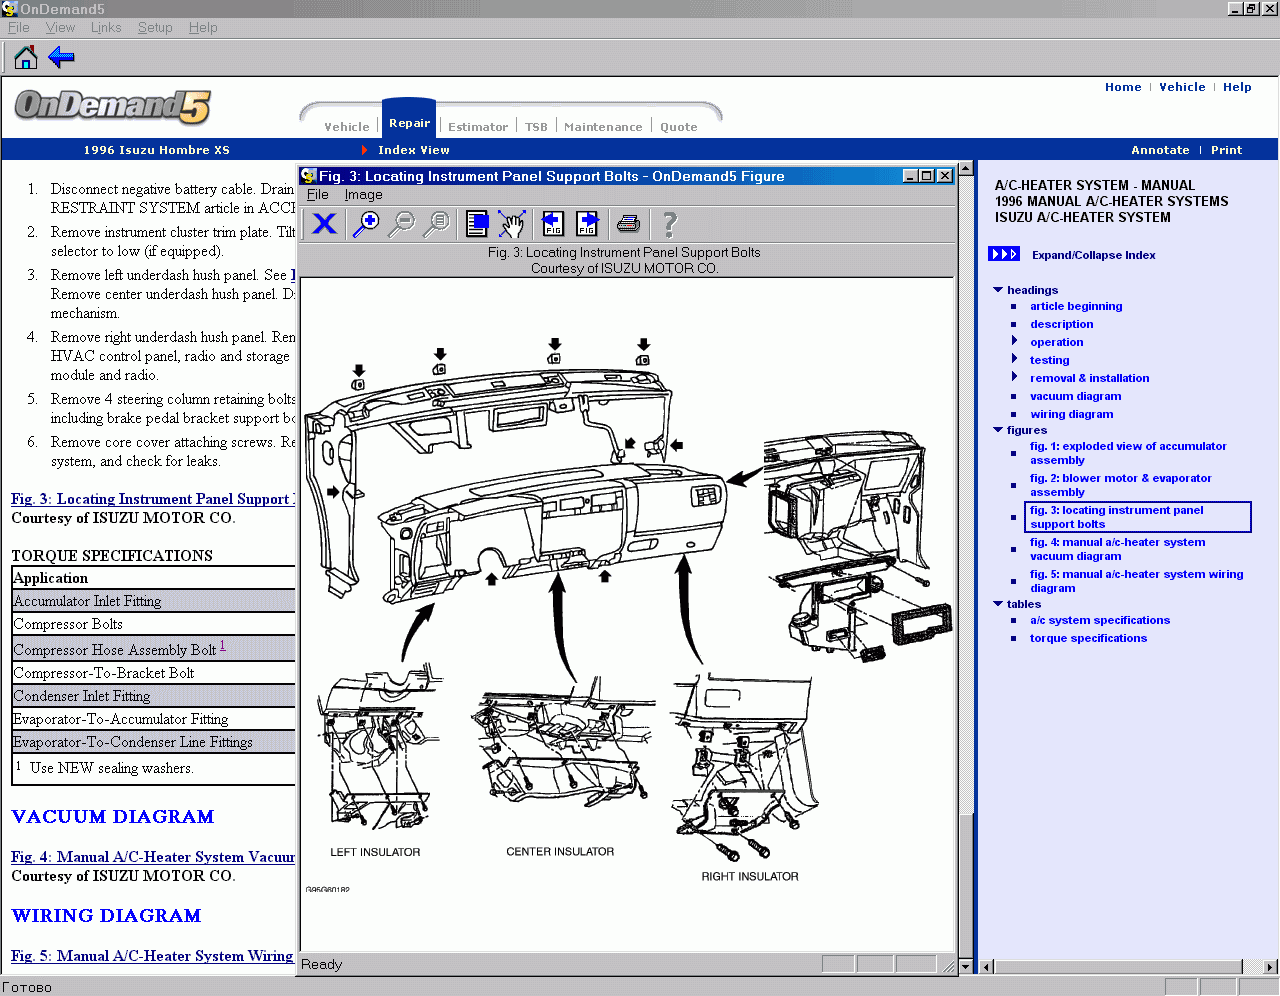Viewport: 1280px width, 996px height.
Task: Collapse the tables tree section
Action: [x=998, y=604]
